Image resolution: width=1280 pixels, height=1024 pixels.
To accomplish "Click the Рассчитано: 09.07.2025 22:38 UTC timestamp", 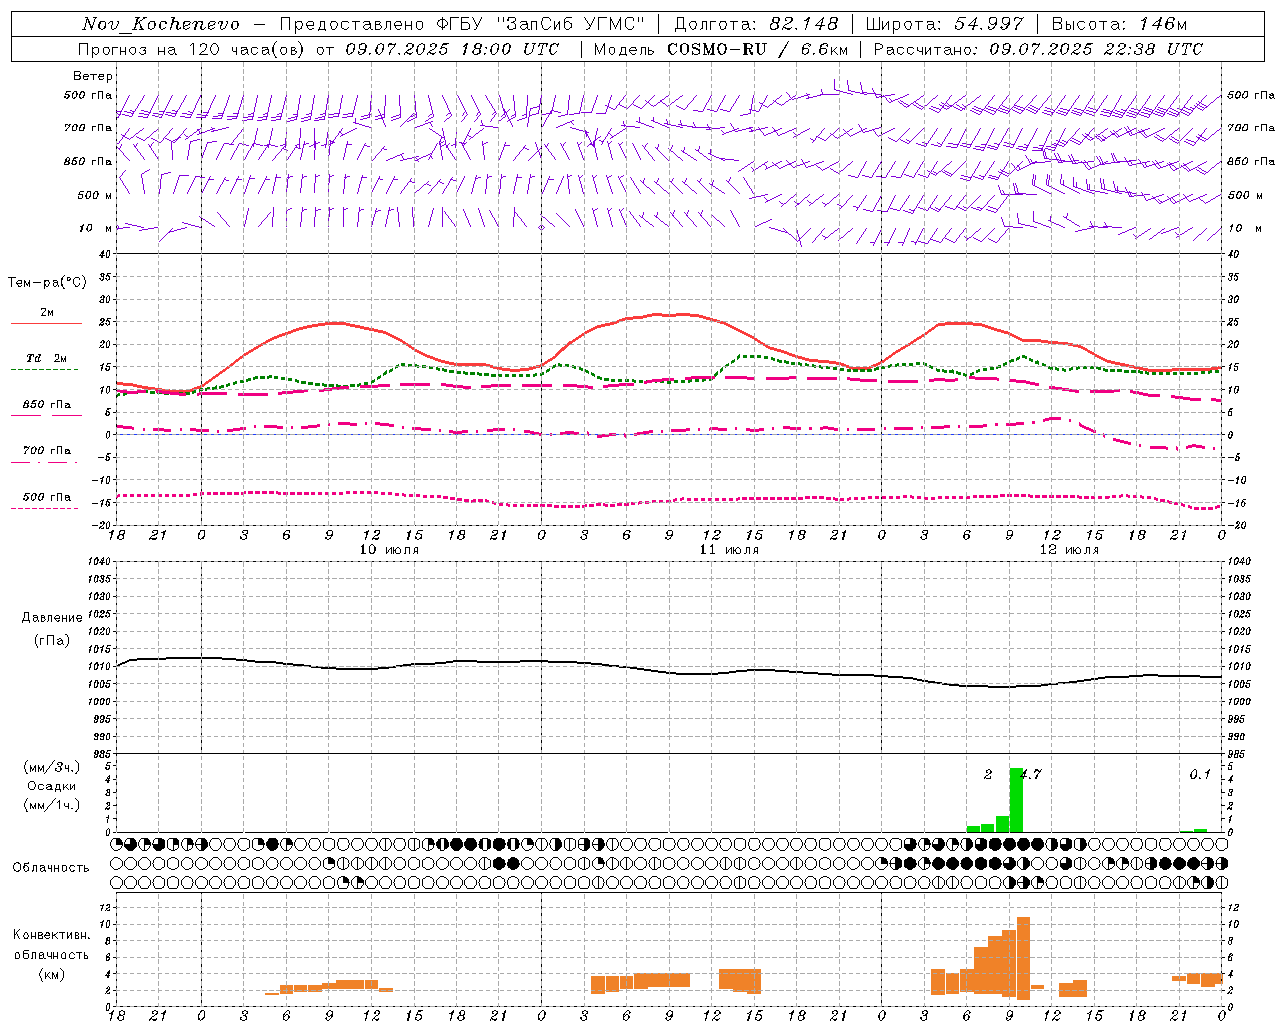I will 1038,49.
